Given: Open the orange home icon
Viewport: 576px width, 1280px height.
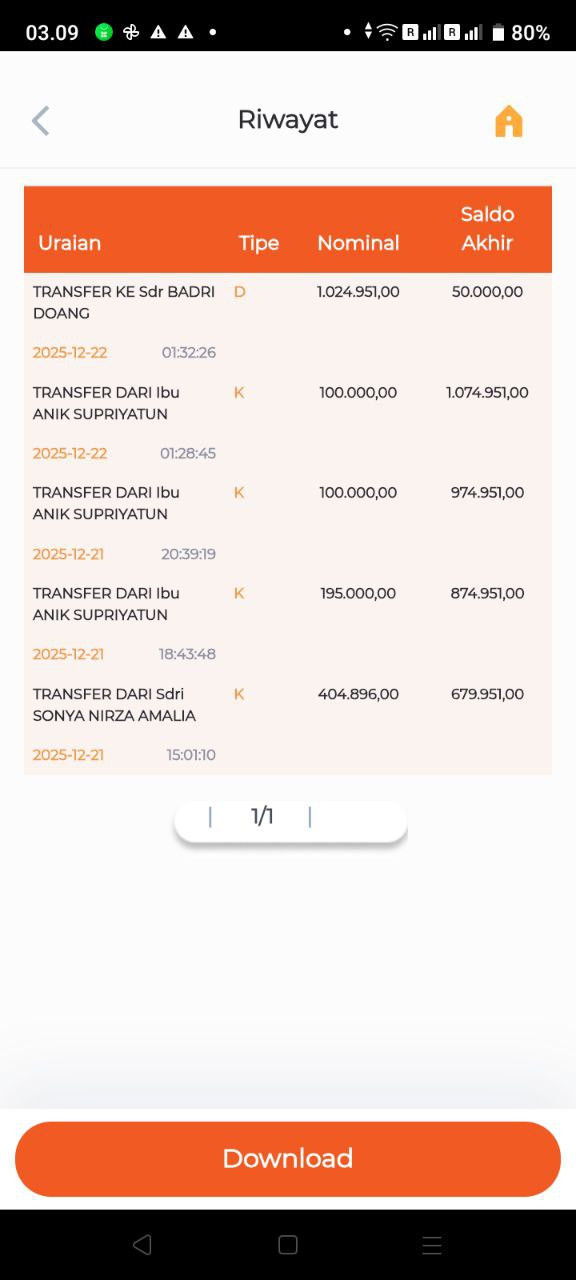Looking at the screenshot, I should pos(509,121).
